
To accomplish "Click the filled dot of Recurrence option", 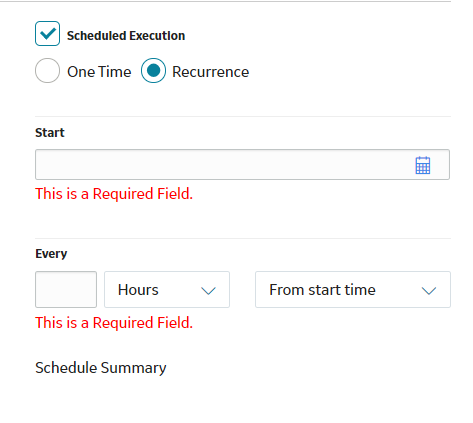I will click(153, 71).
